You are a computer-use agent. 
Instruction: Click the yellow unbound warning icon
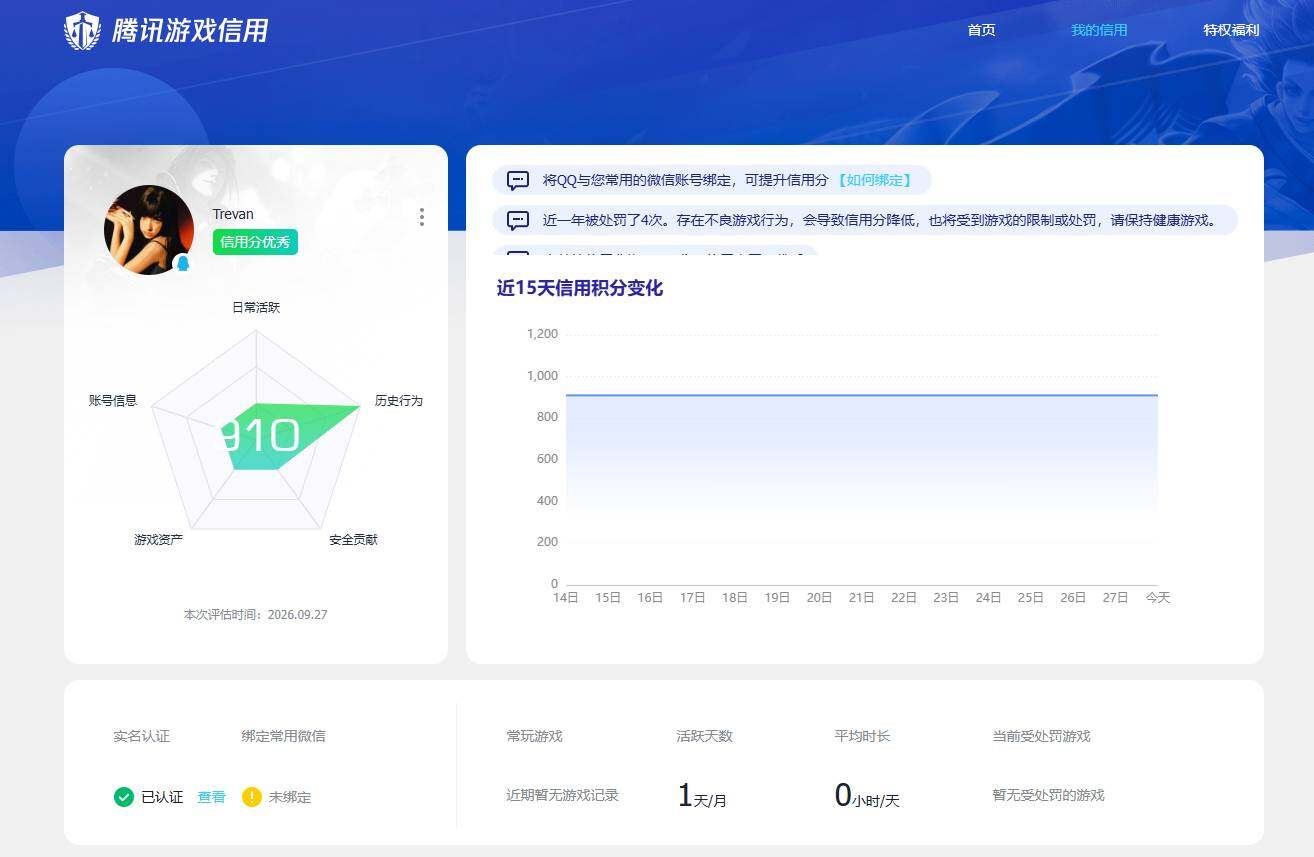[x=252, y=797]
